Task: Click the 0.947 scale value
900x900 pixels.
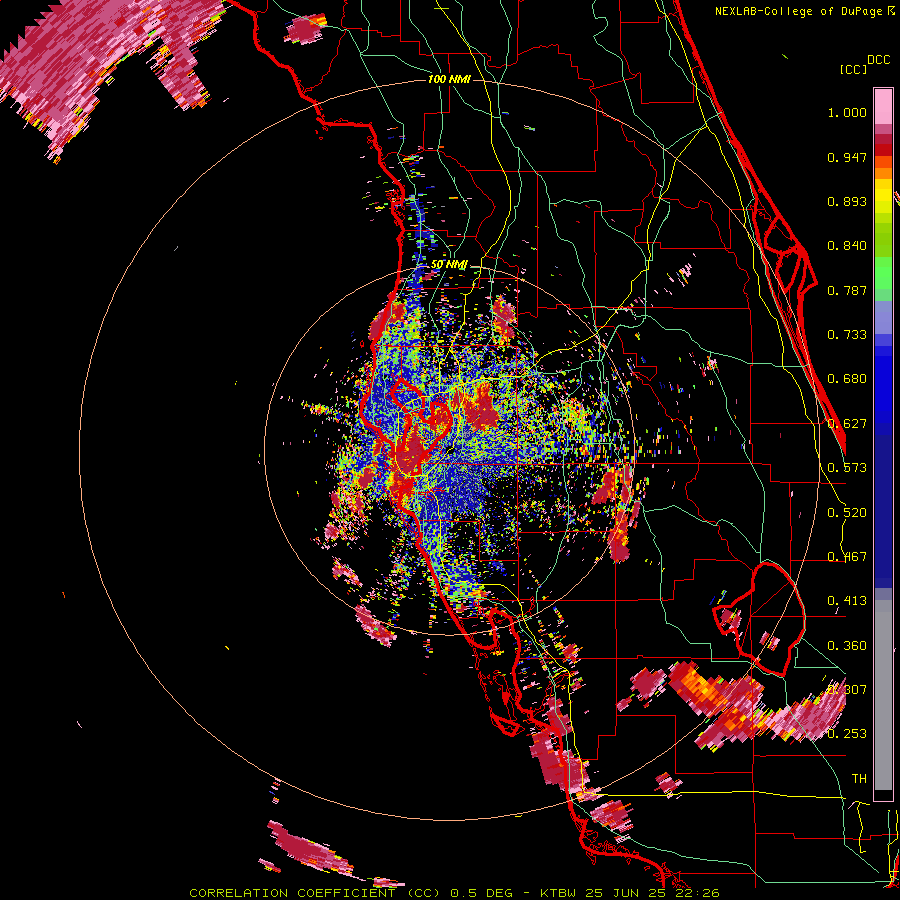Action: pyautogui.click(x=847, y=157)
